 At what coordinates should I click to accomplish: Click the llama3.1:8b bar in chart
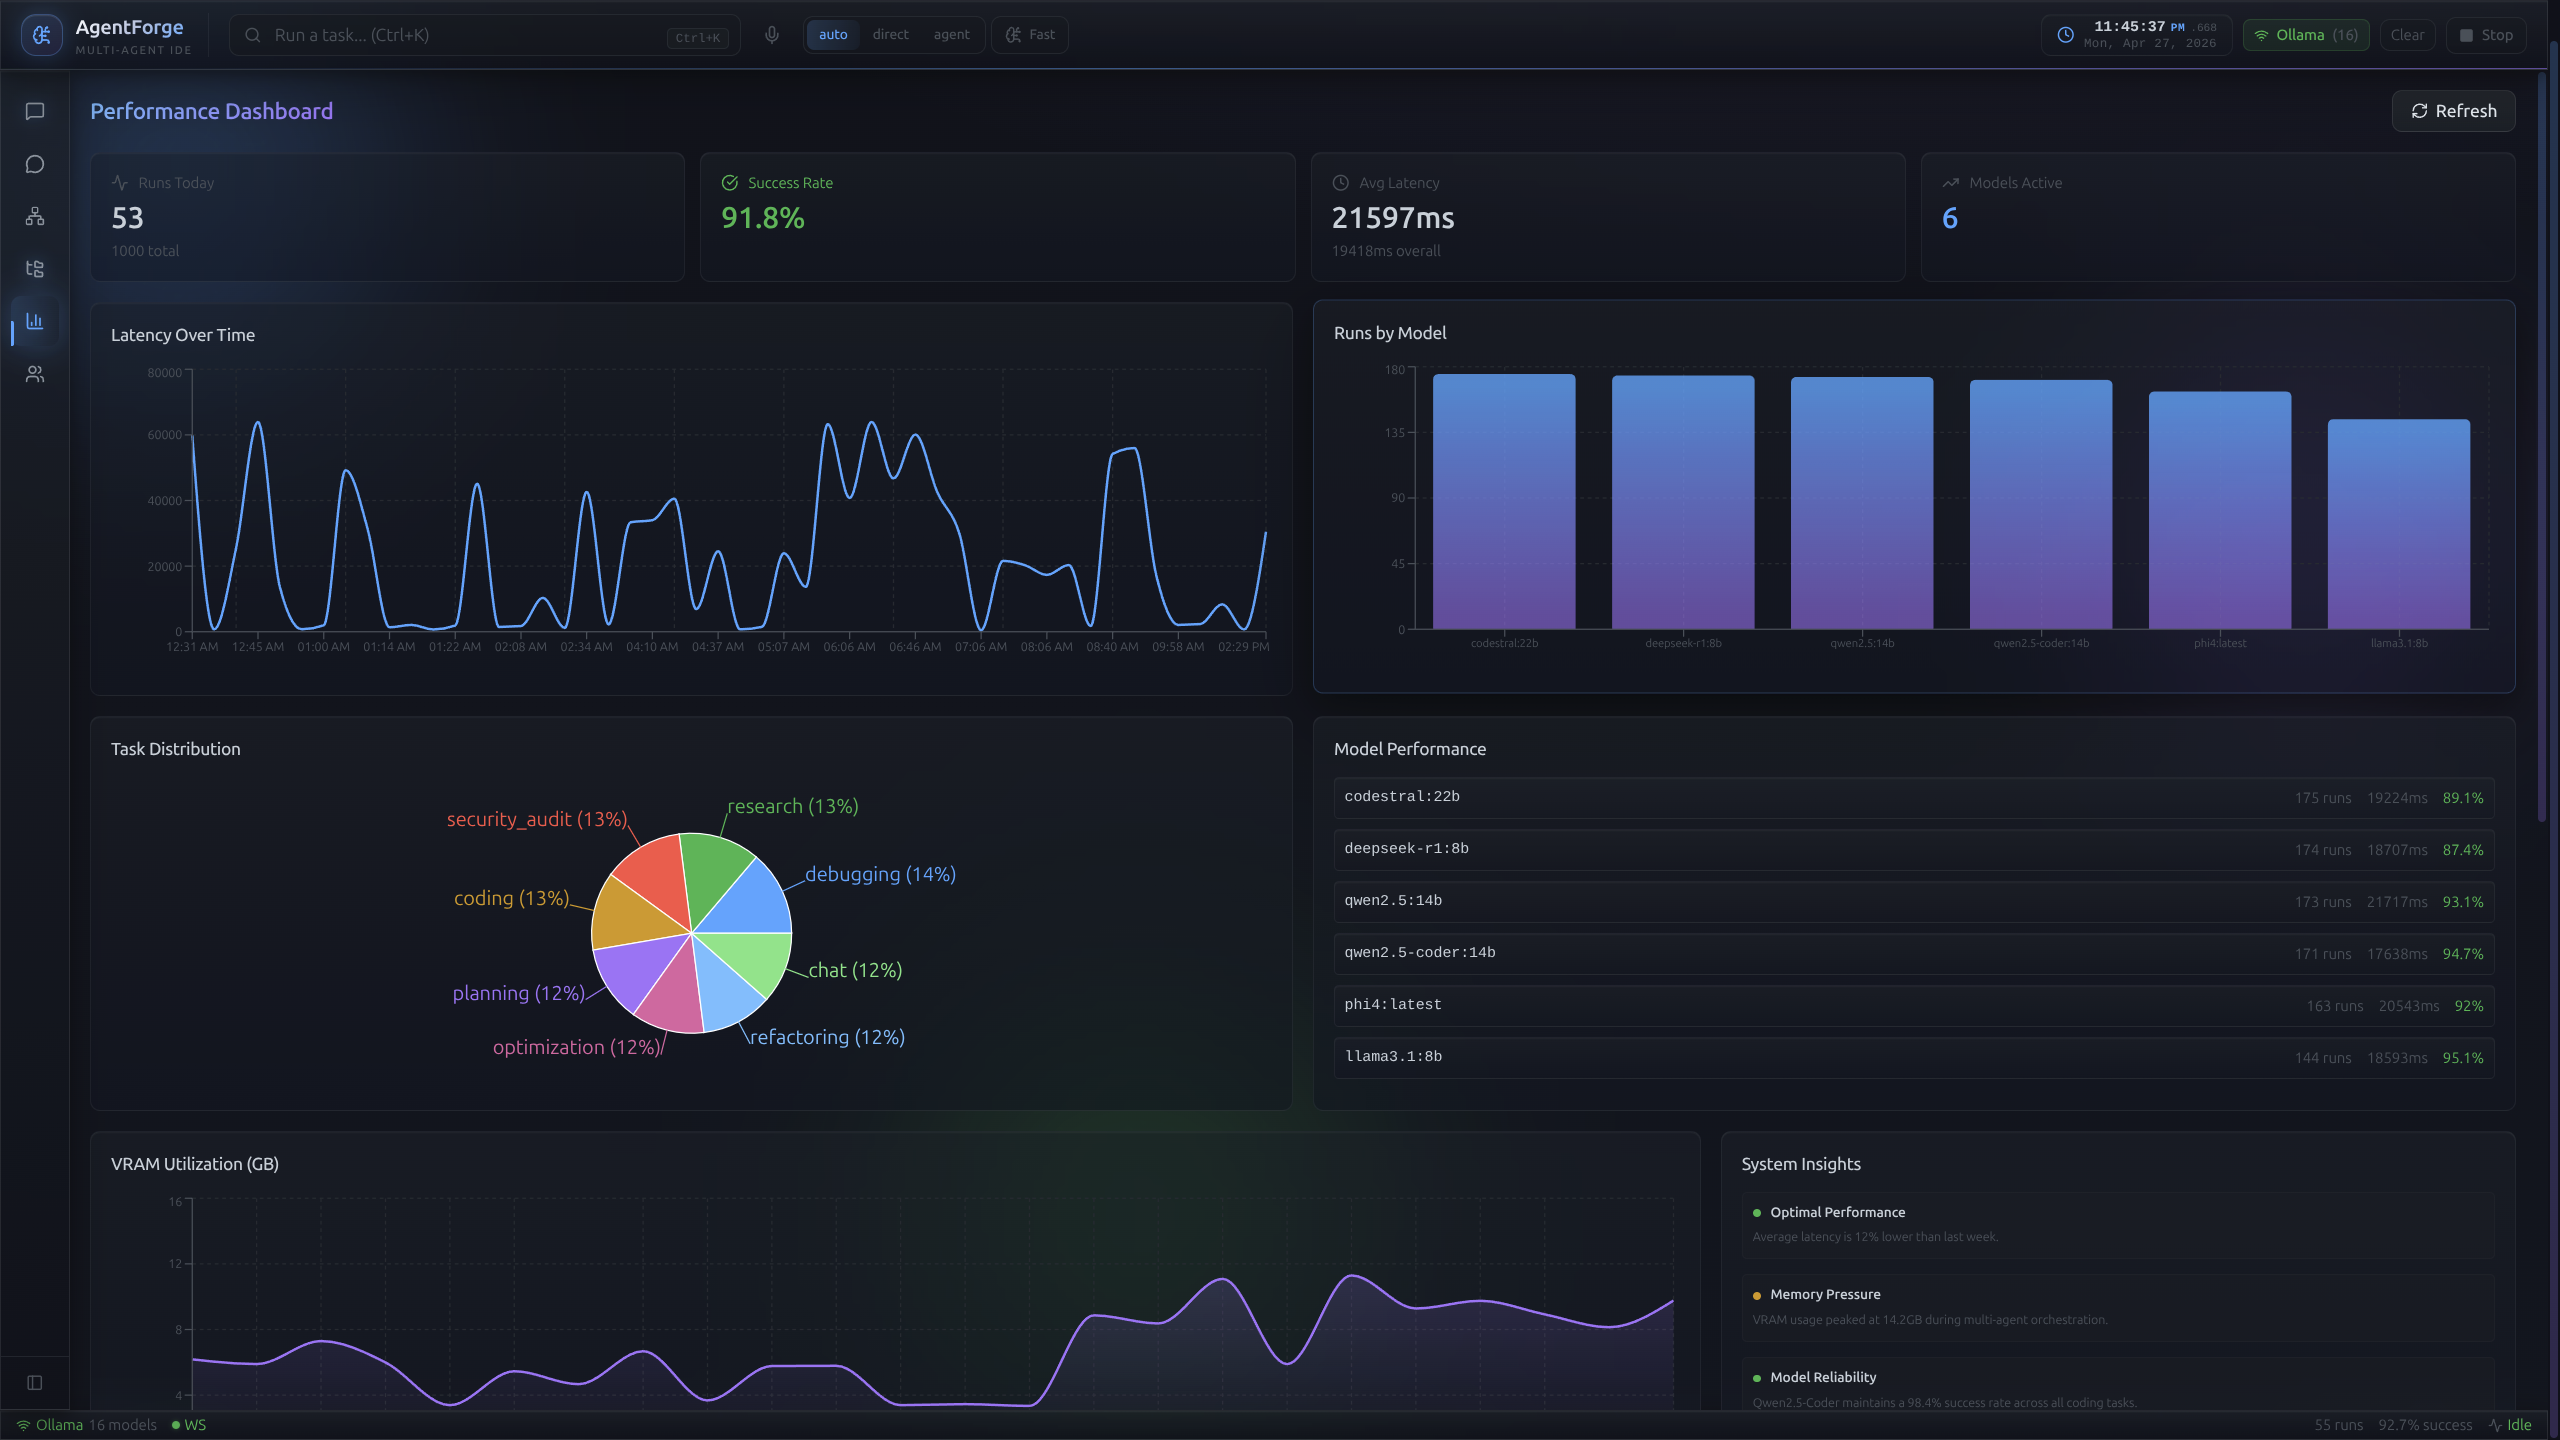coord(2399,524)
